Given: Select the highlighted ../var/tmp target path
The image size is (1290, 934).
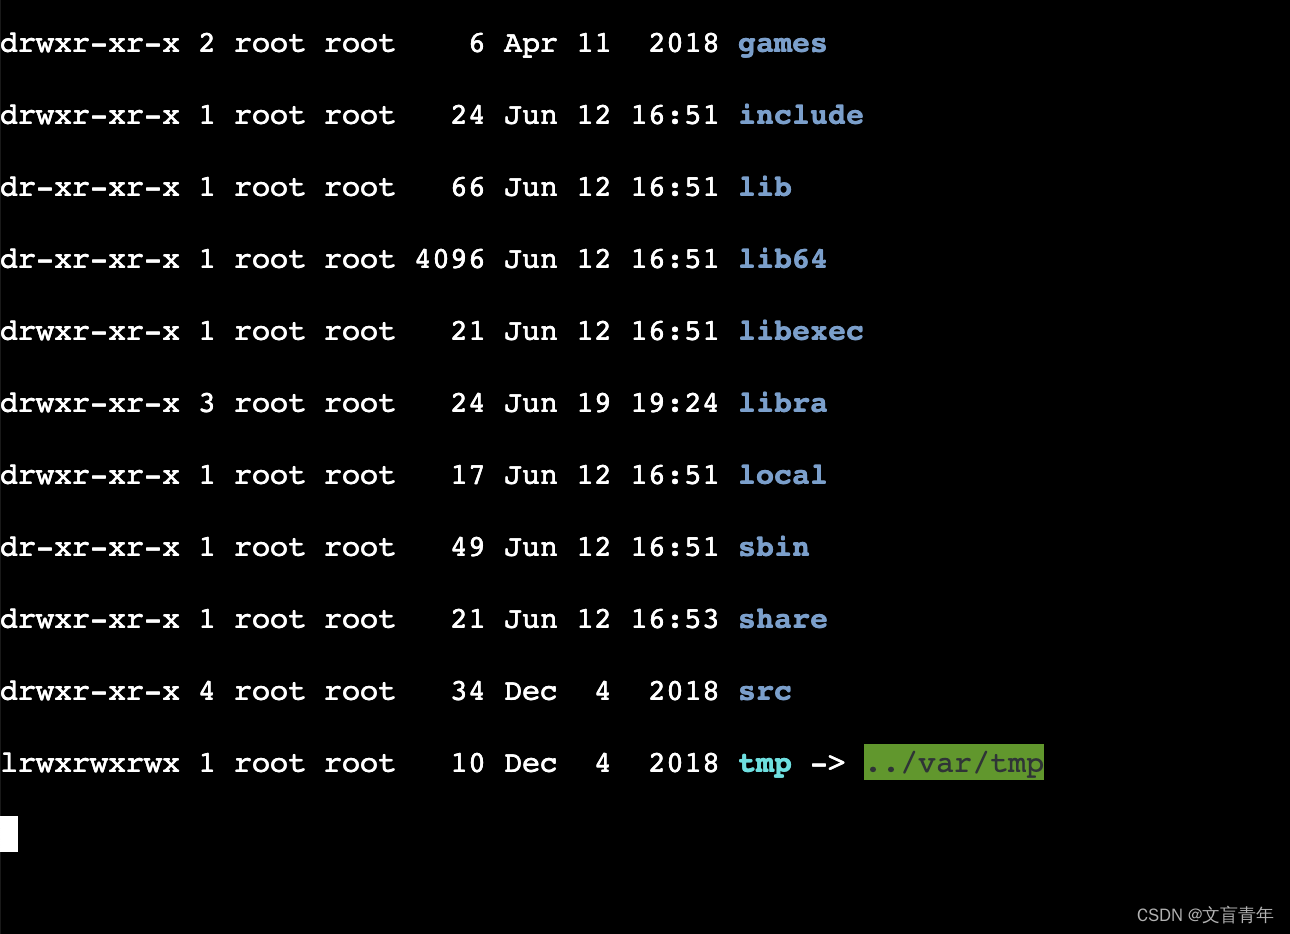Looking at the screenshot, I should (x=954, y=762).
